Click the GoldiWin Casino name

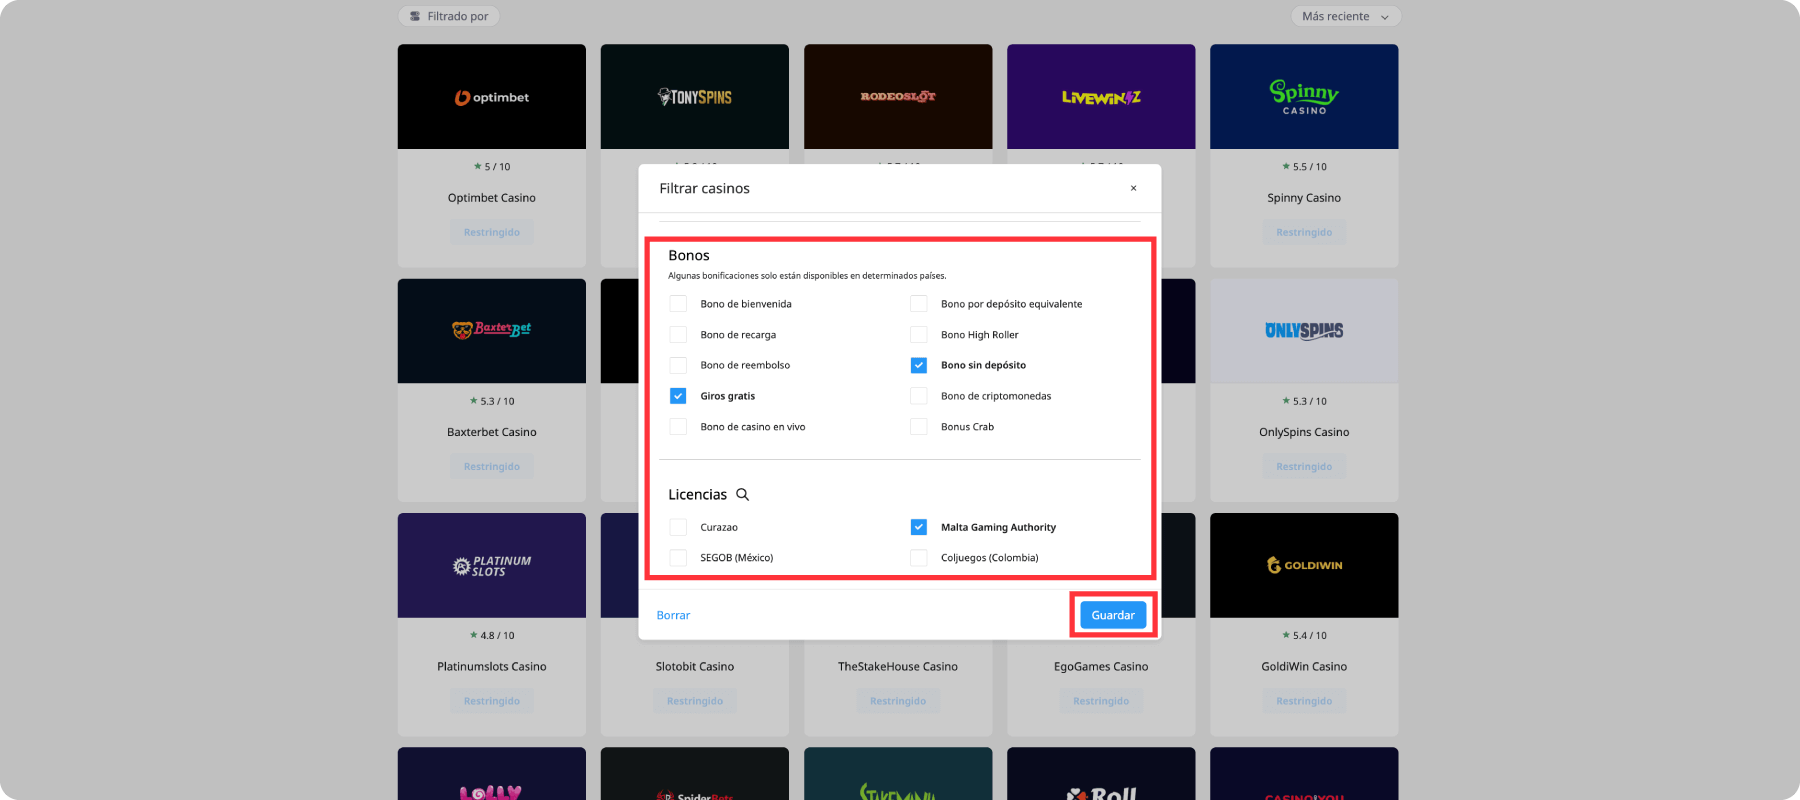[1304, 667]
